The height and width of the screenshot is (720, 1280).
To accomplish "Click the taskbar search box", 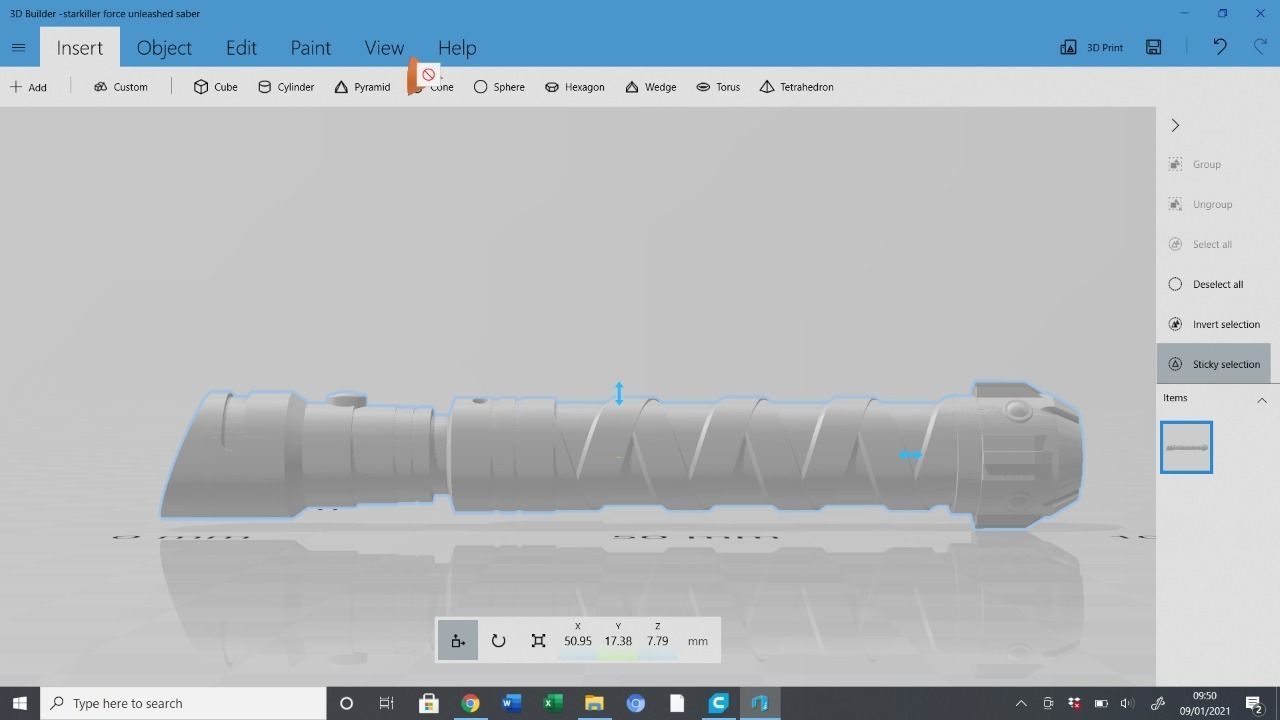I will coord(183,703).
